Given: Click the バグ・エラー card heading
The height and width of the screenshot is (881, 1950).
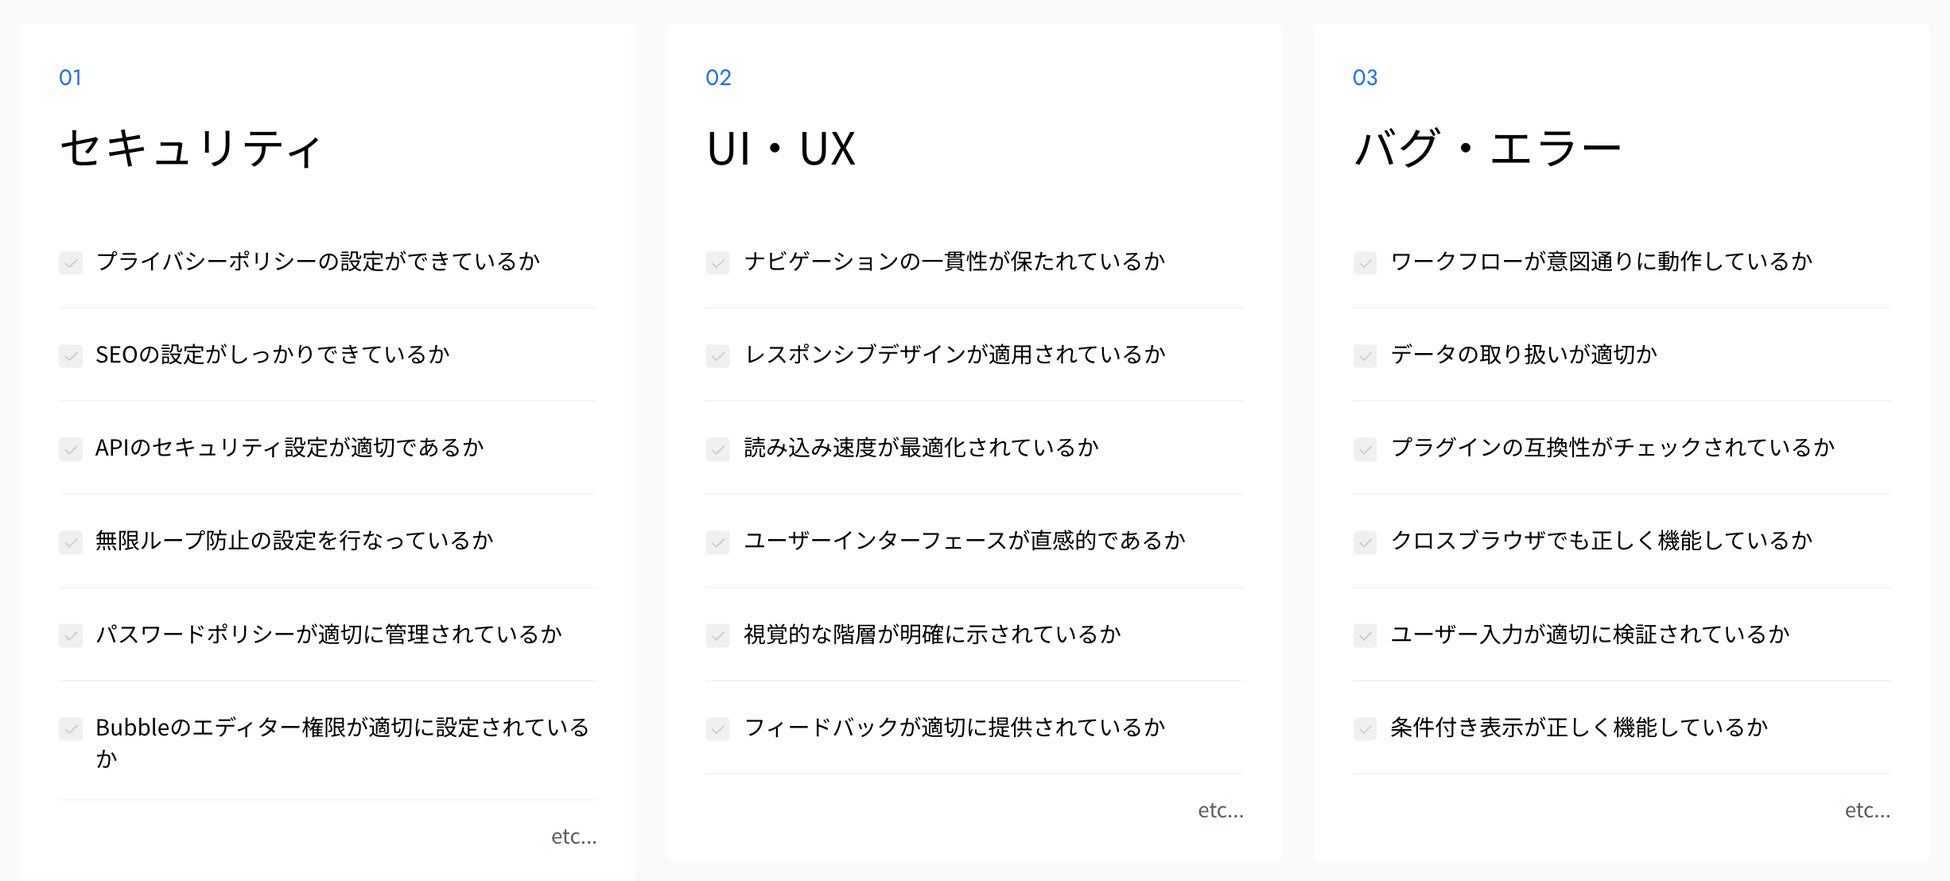Looking at the screenshot, I should [1486, 149].
